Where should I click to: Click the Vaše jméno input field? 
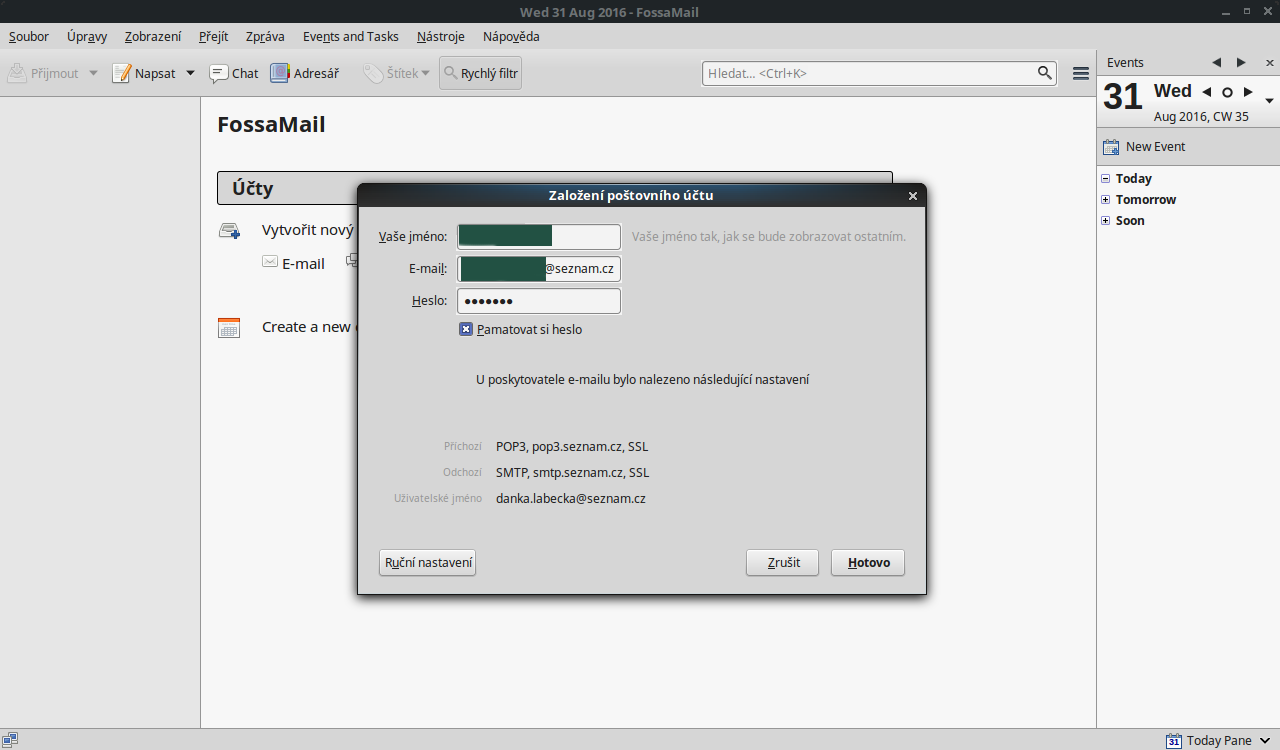coord(539,237)
